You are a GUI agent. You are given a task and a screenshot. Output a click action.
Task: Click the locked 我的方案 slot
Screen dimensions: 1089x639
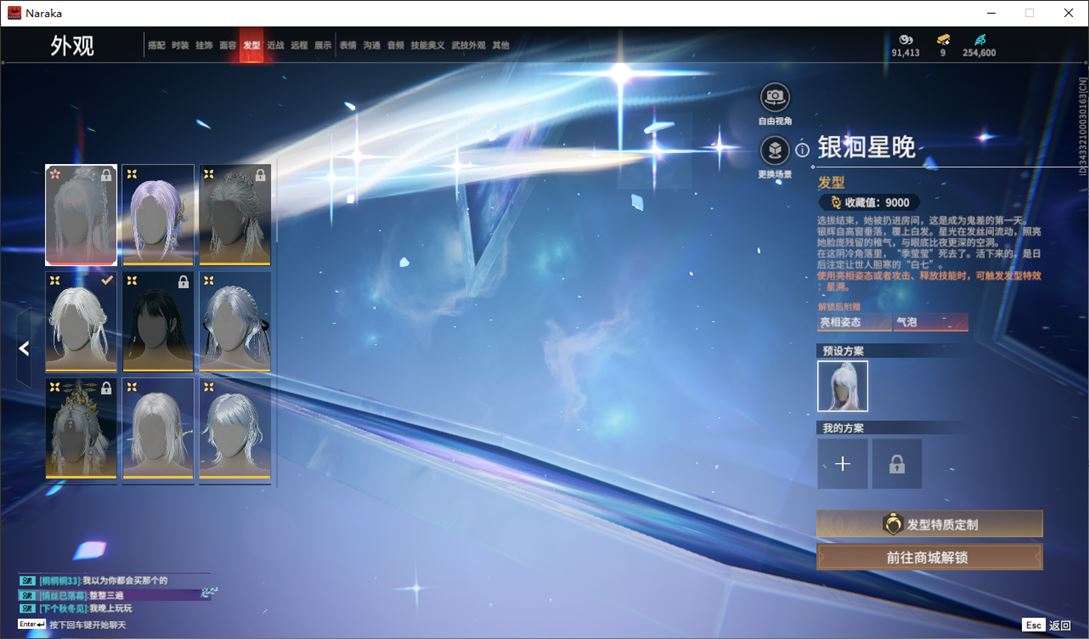click(897, 463)
